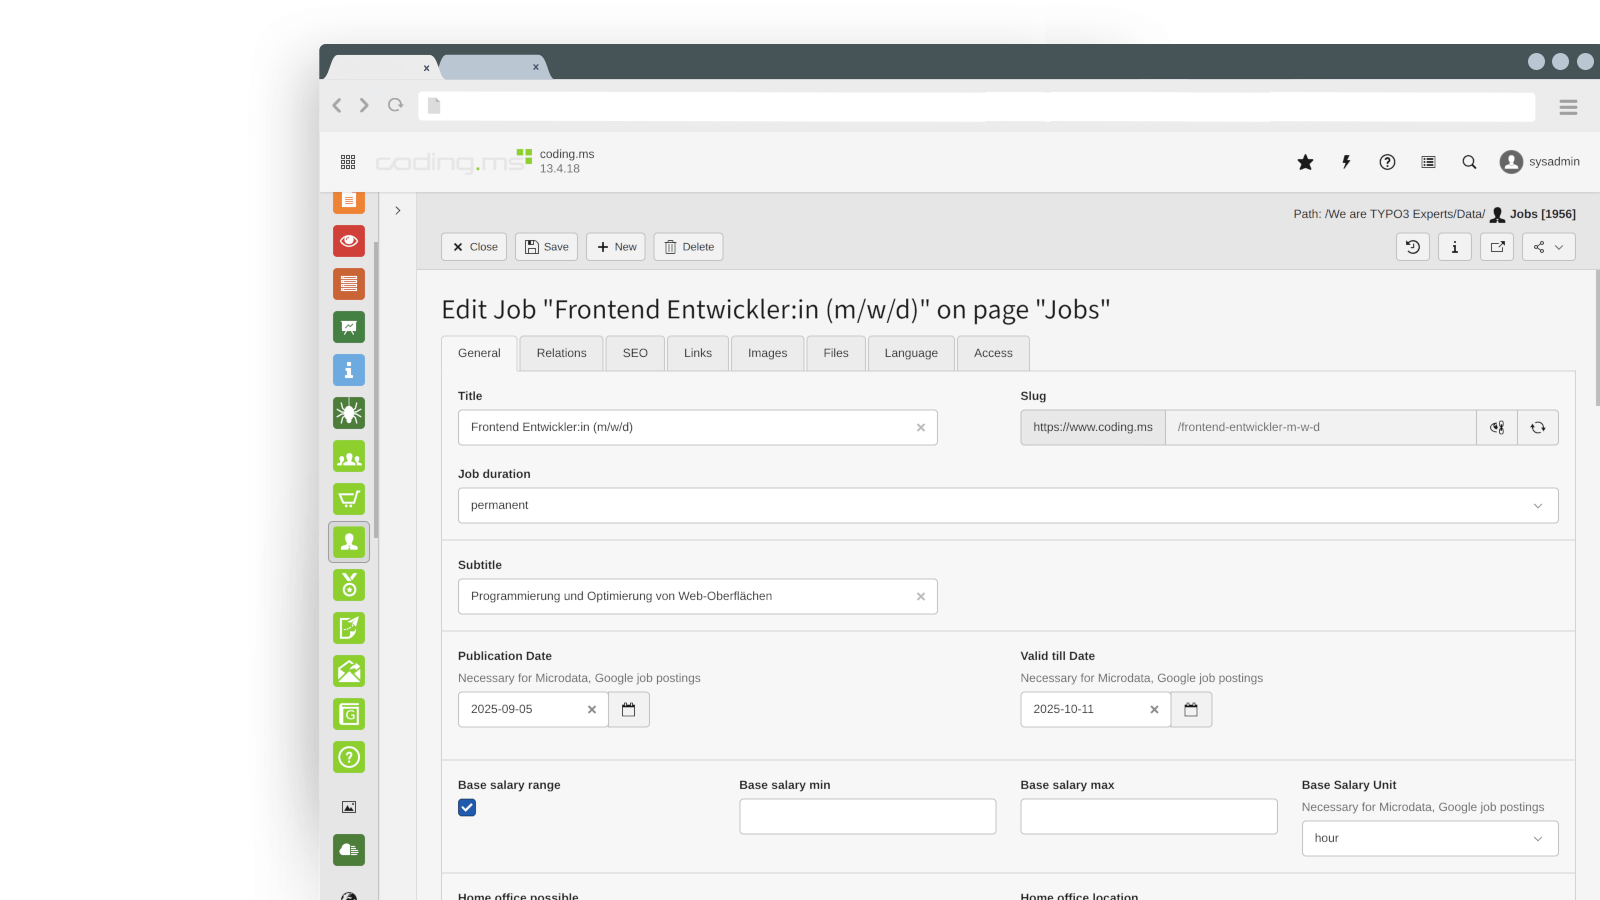This screenshot has width=1600, height=900.
Task: Open the Base Salary Unit dropdown
Action: click(x=1429, y=839)
